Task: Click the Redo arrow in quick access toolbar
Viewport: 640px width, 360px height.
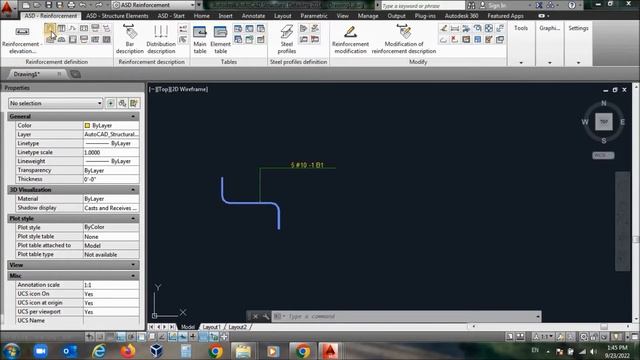Action: tap(98, 5)
